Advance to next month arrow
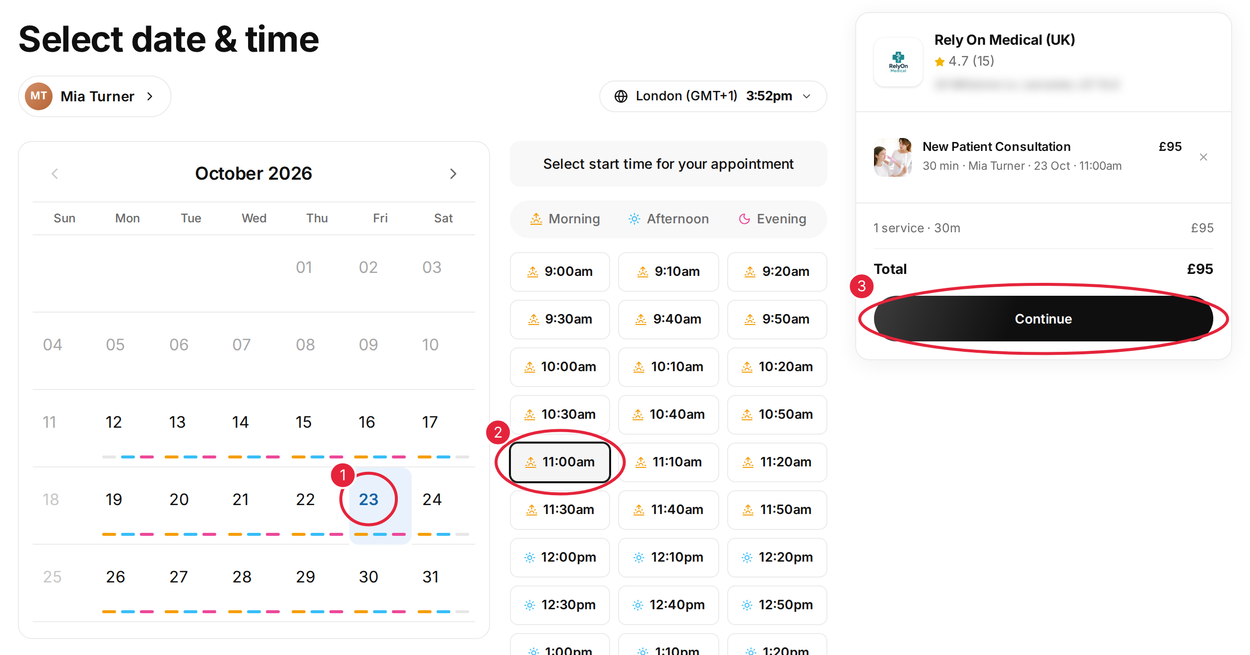This screenshot has height=655, width=1250. point(453,174)
